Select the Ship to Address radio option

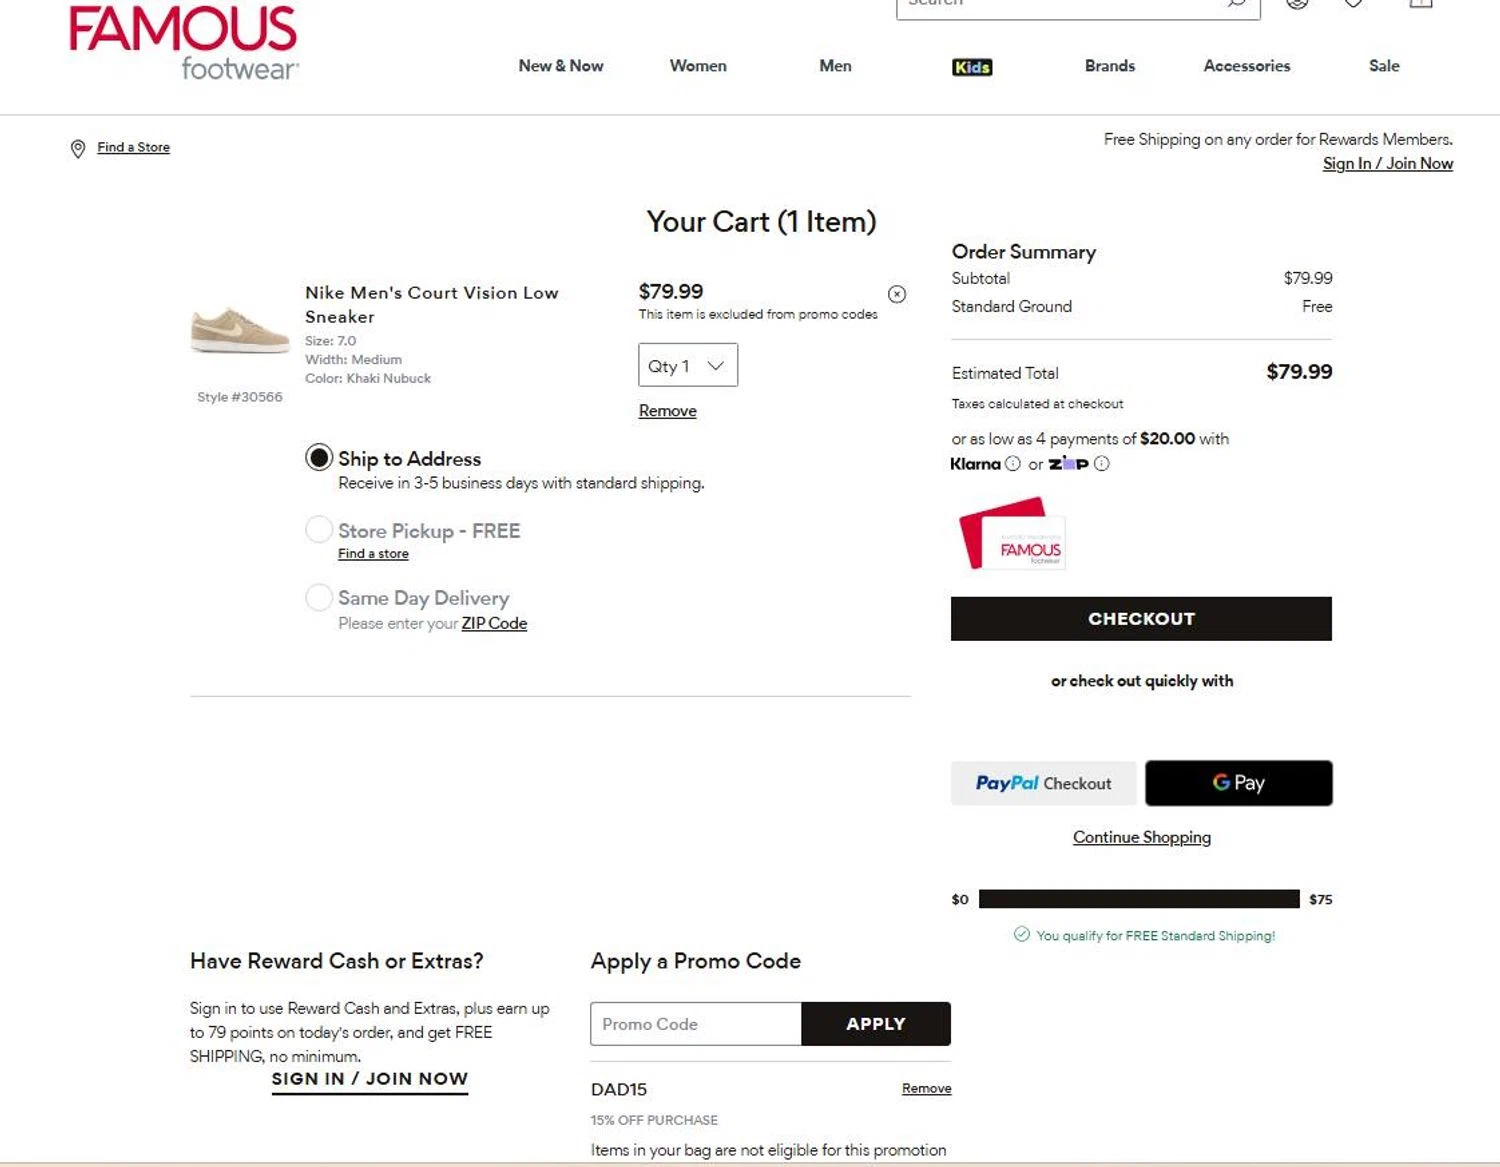(319, 458)
